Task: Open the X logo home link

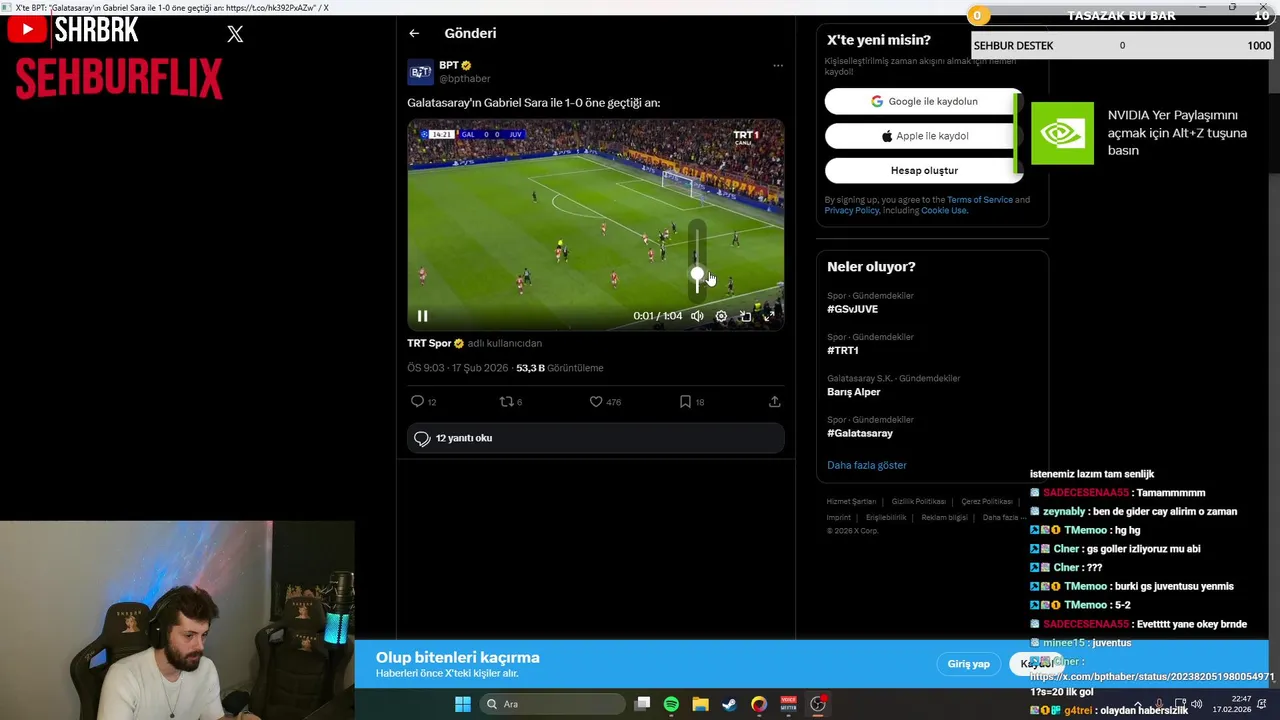Action: click(x=235, y=34)
